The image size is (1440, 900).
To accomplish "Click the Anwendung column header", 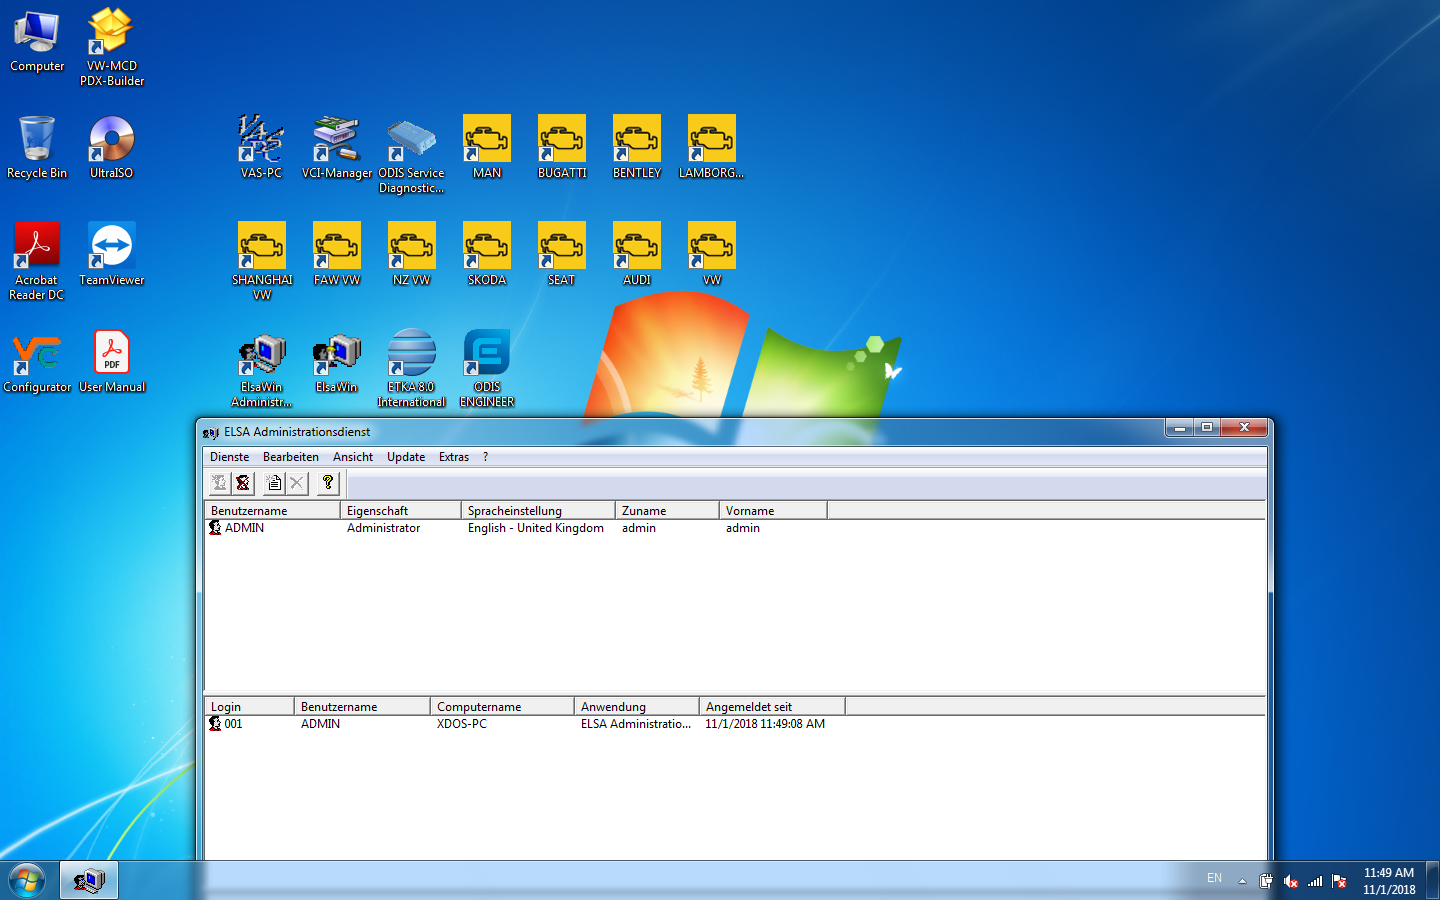I will (x=636, y=706).
